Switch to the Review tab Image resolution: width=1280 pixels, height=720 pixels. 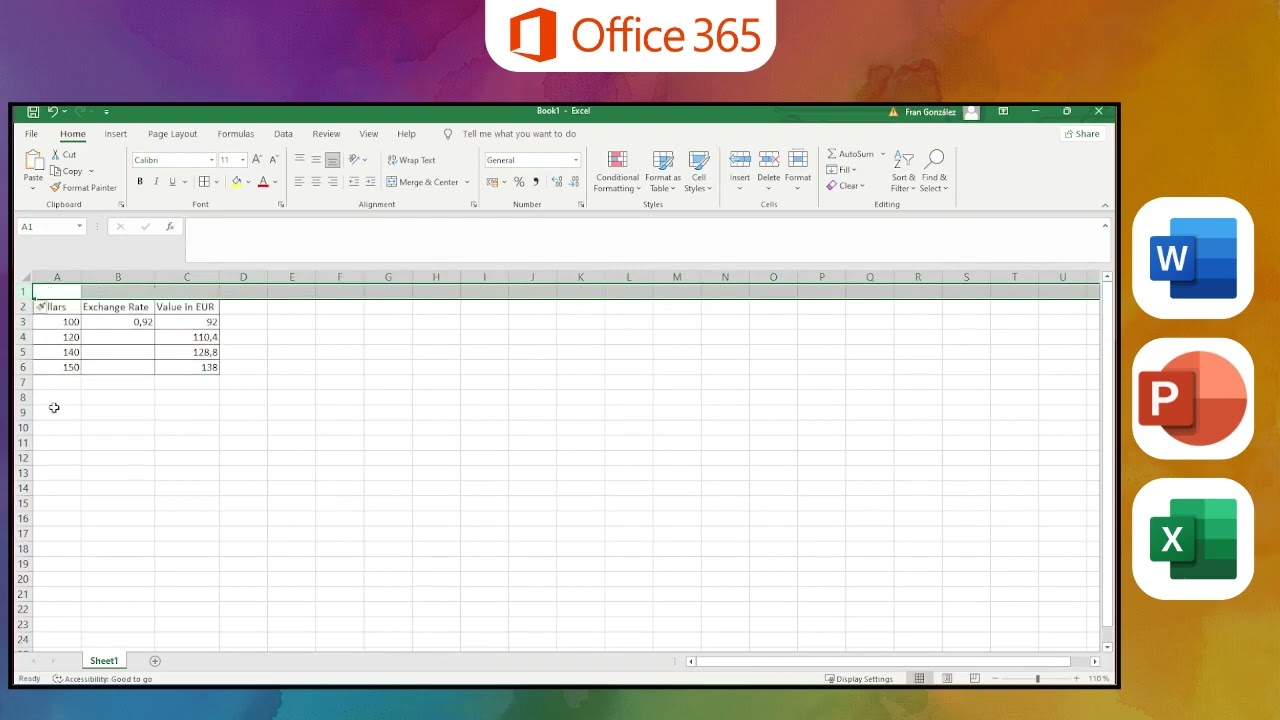point(326,134)
